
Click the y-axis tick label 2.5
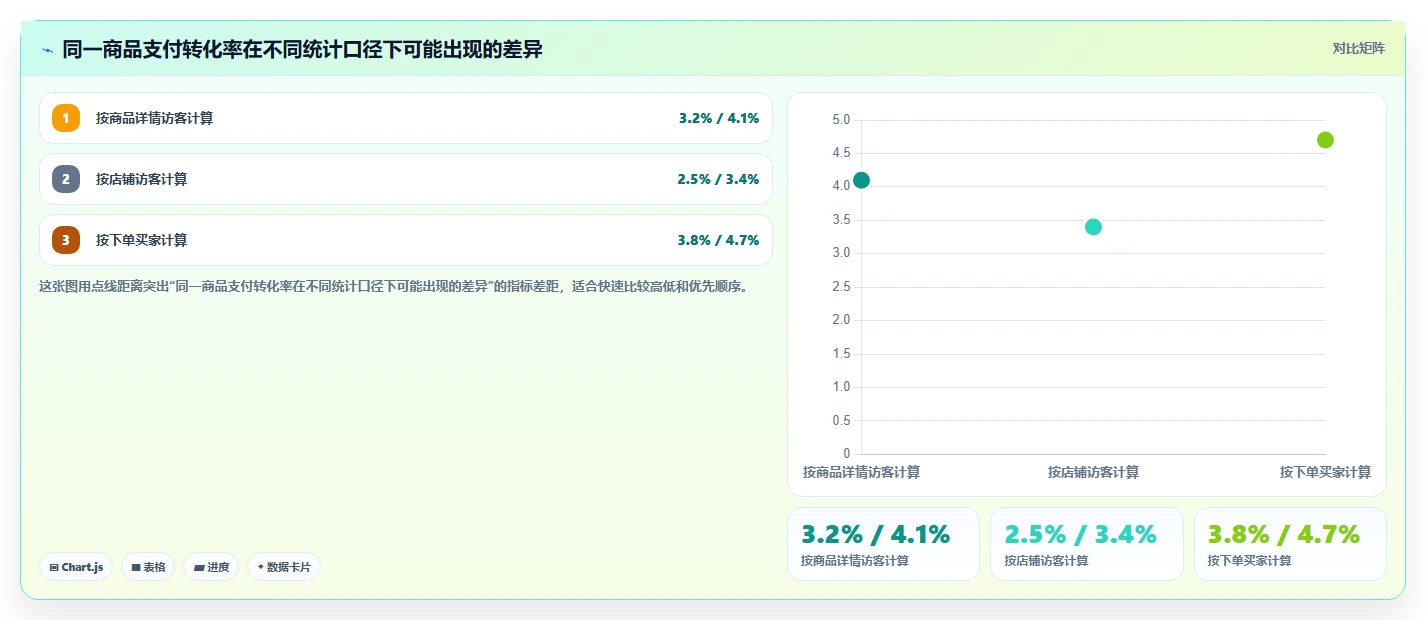(841, 287)
